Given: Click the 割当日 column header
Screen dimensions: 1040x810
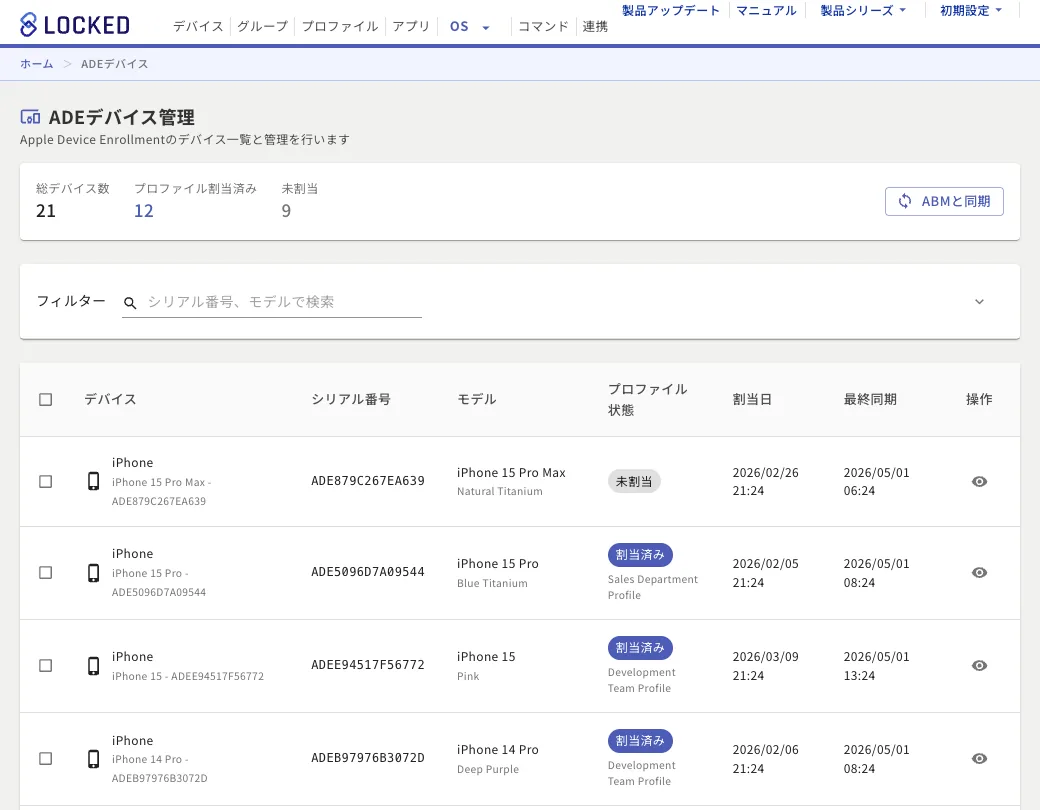Looking at the screenshot, I should pos(752,399).
